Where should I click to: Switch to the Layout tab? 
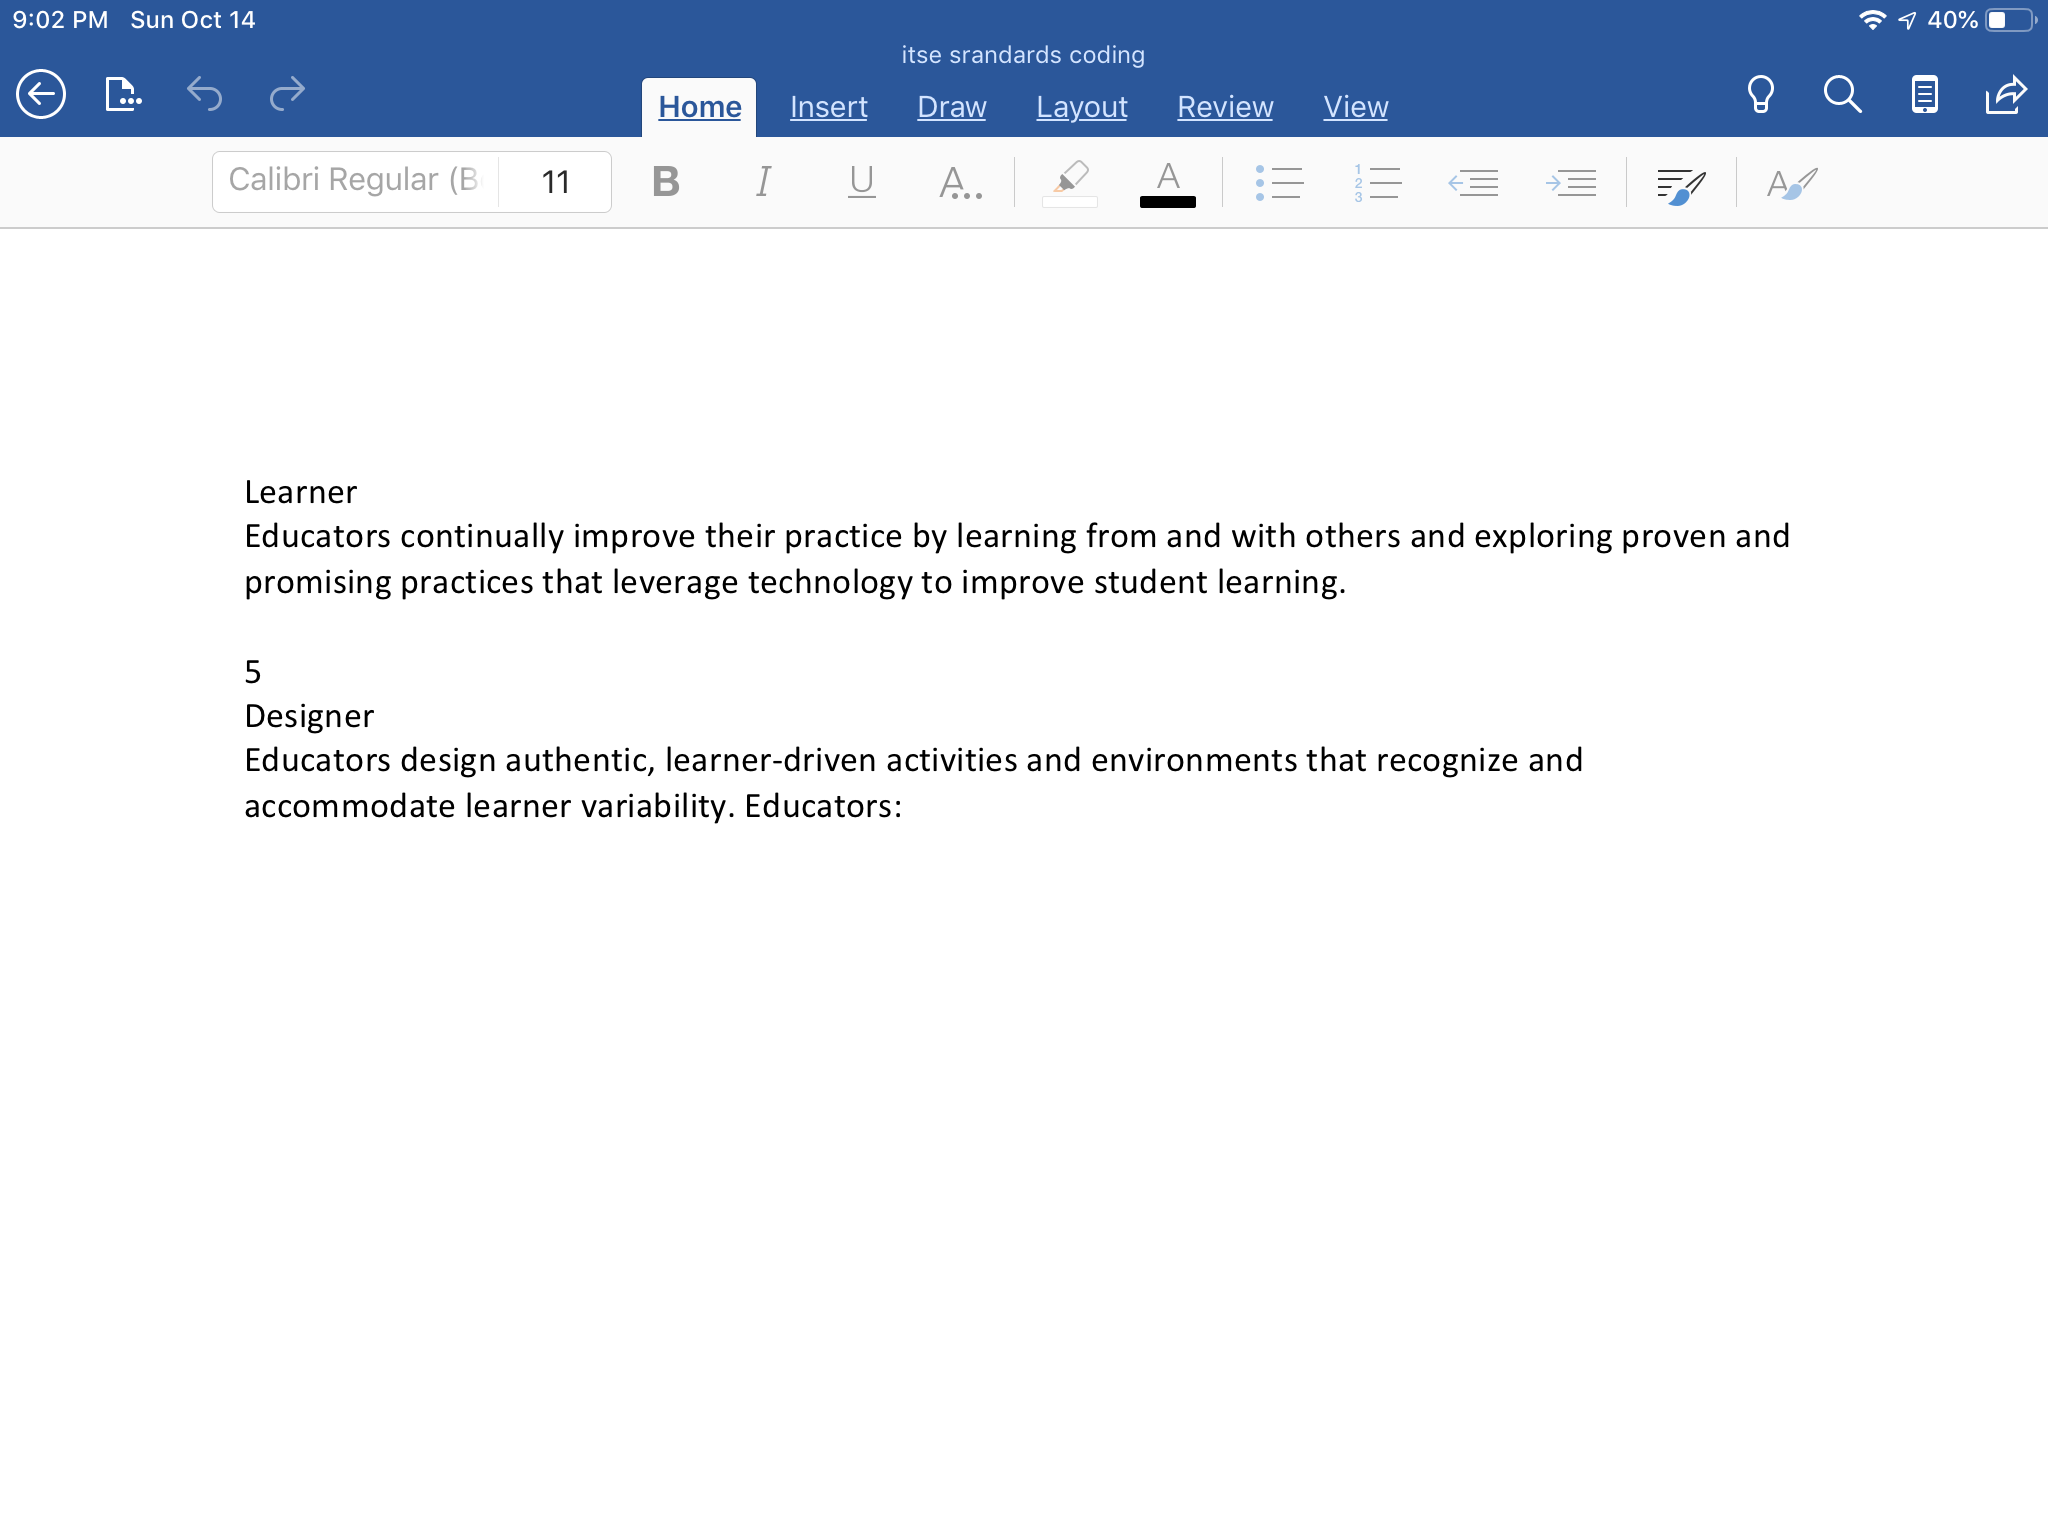point(1081,107)
